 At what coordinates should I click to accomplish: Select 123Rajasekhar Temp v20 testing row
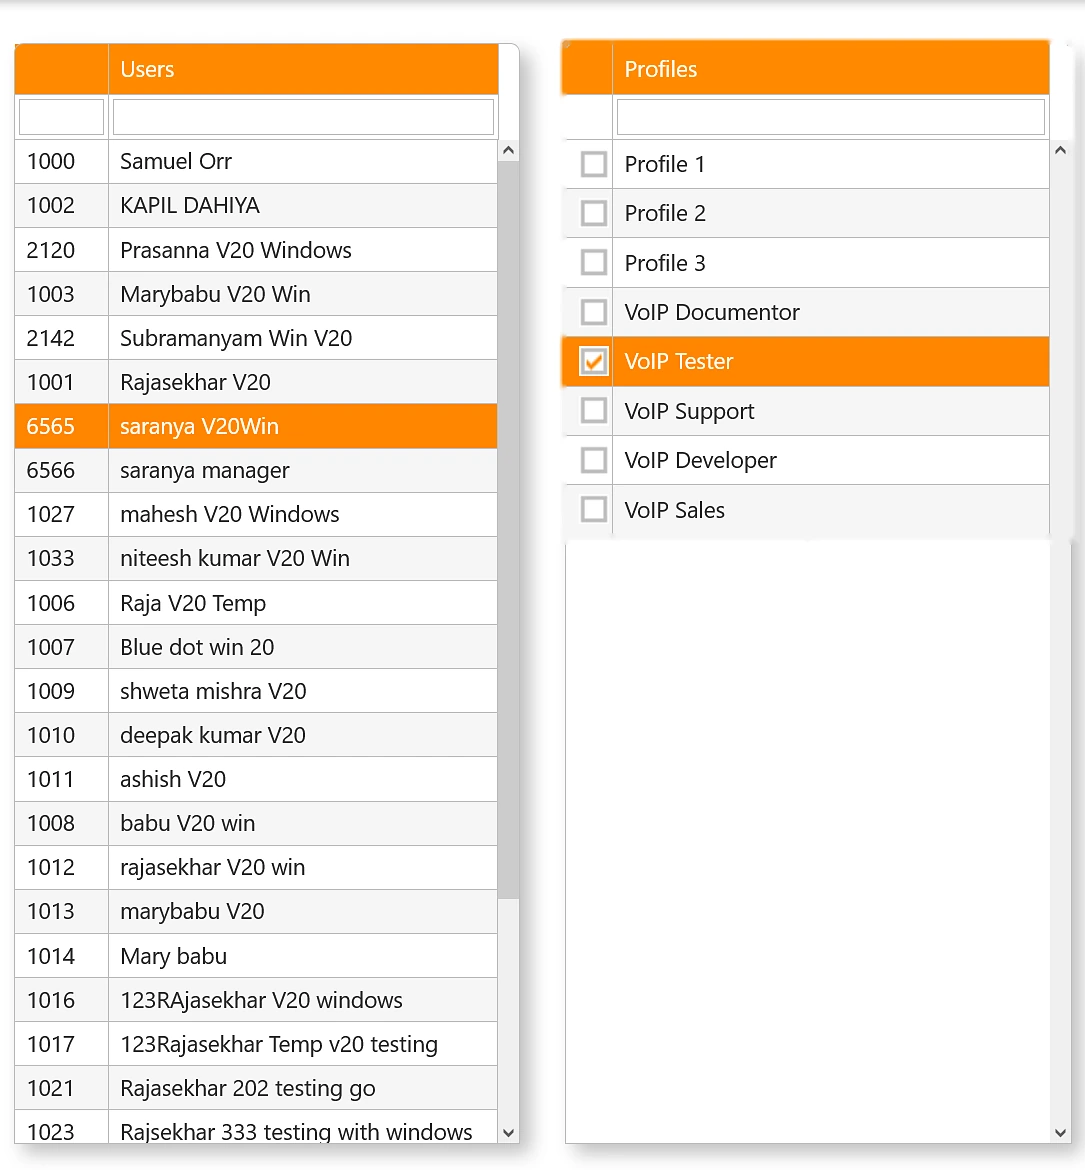[x=256, y=1044]
